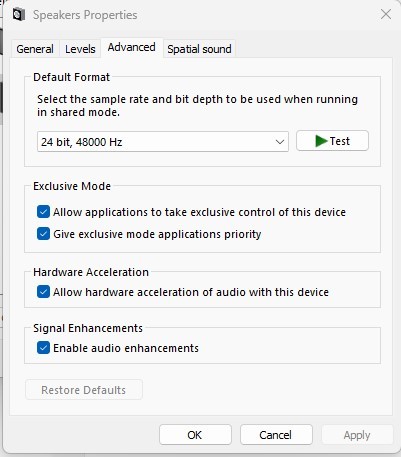The height and width of the screenshot is (457, 401).
Task: Switch to the General tab
Action: click(x=35, y=49)
